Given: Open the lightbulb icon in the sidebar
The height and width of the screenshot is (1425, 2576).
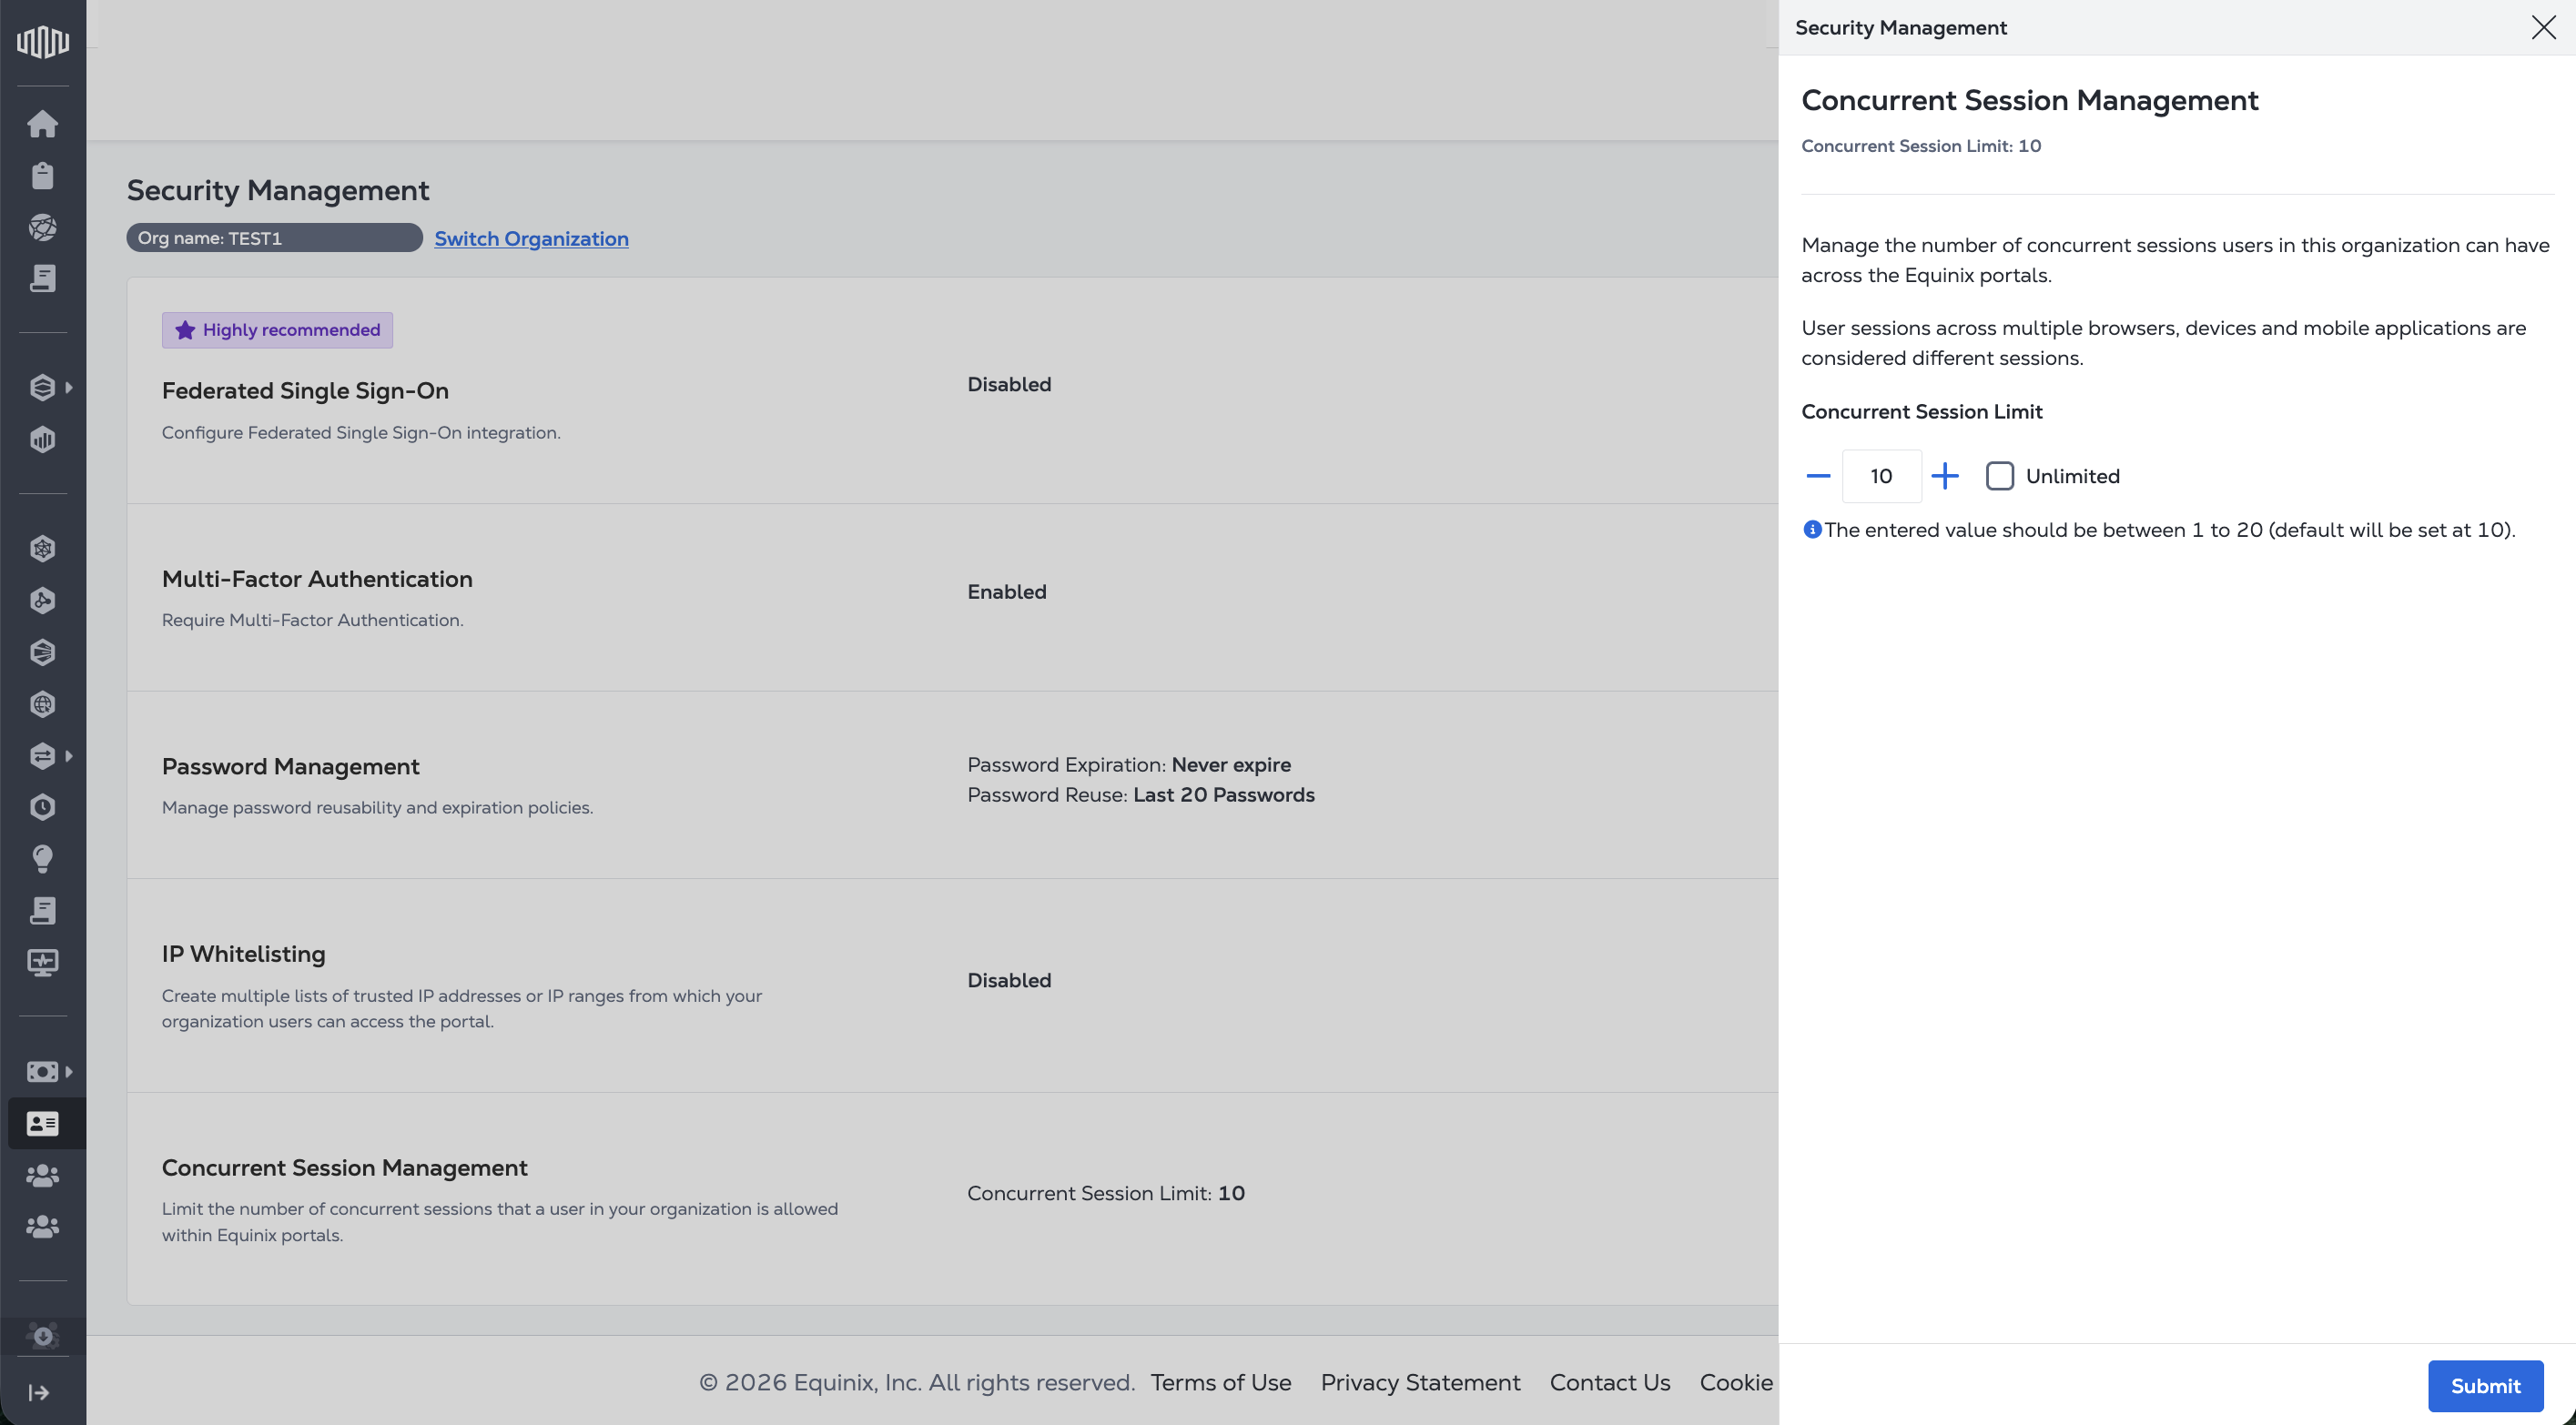Looking at the screenshot, I should coord(43,859).
